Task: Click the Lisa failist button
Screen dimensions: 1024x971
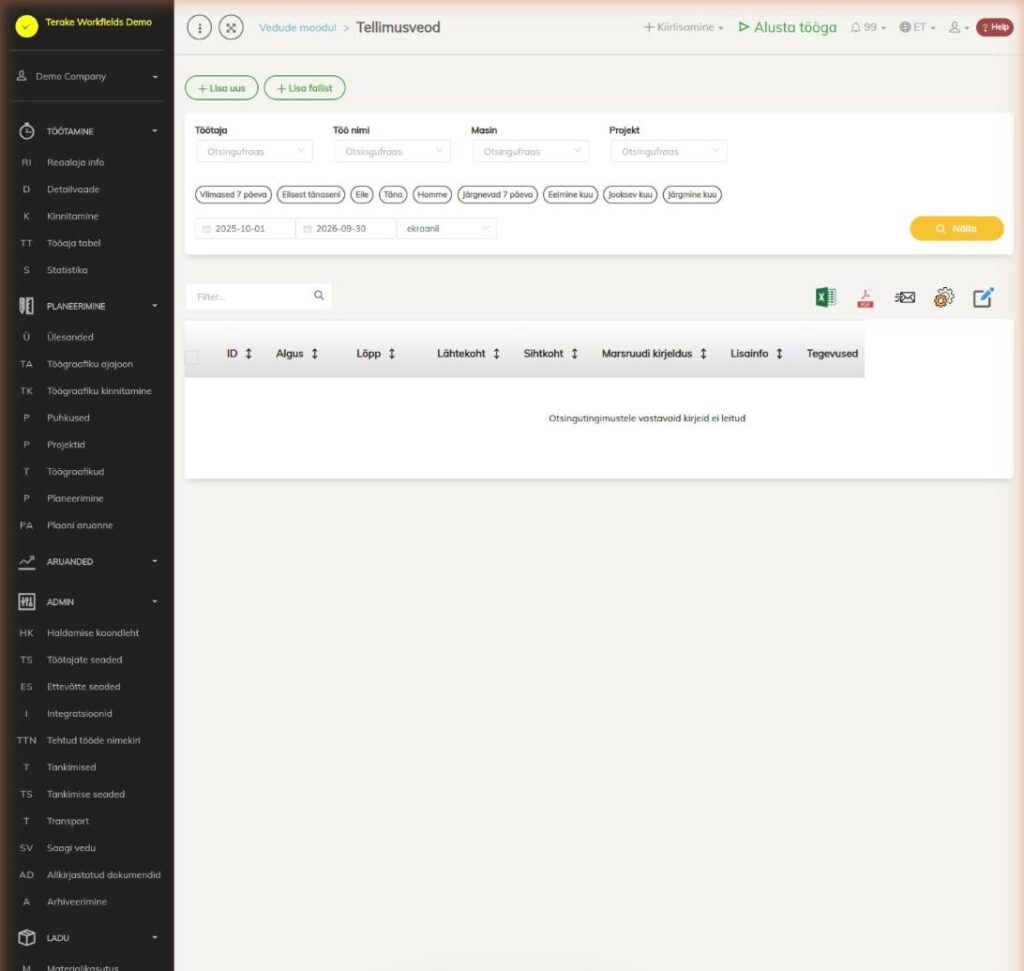Action: [304, 88]
